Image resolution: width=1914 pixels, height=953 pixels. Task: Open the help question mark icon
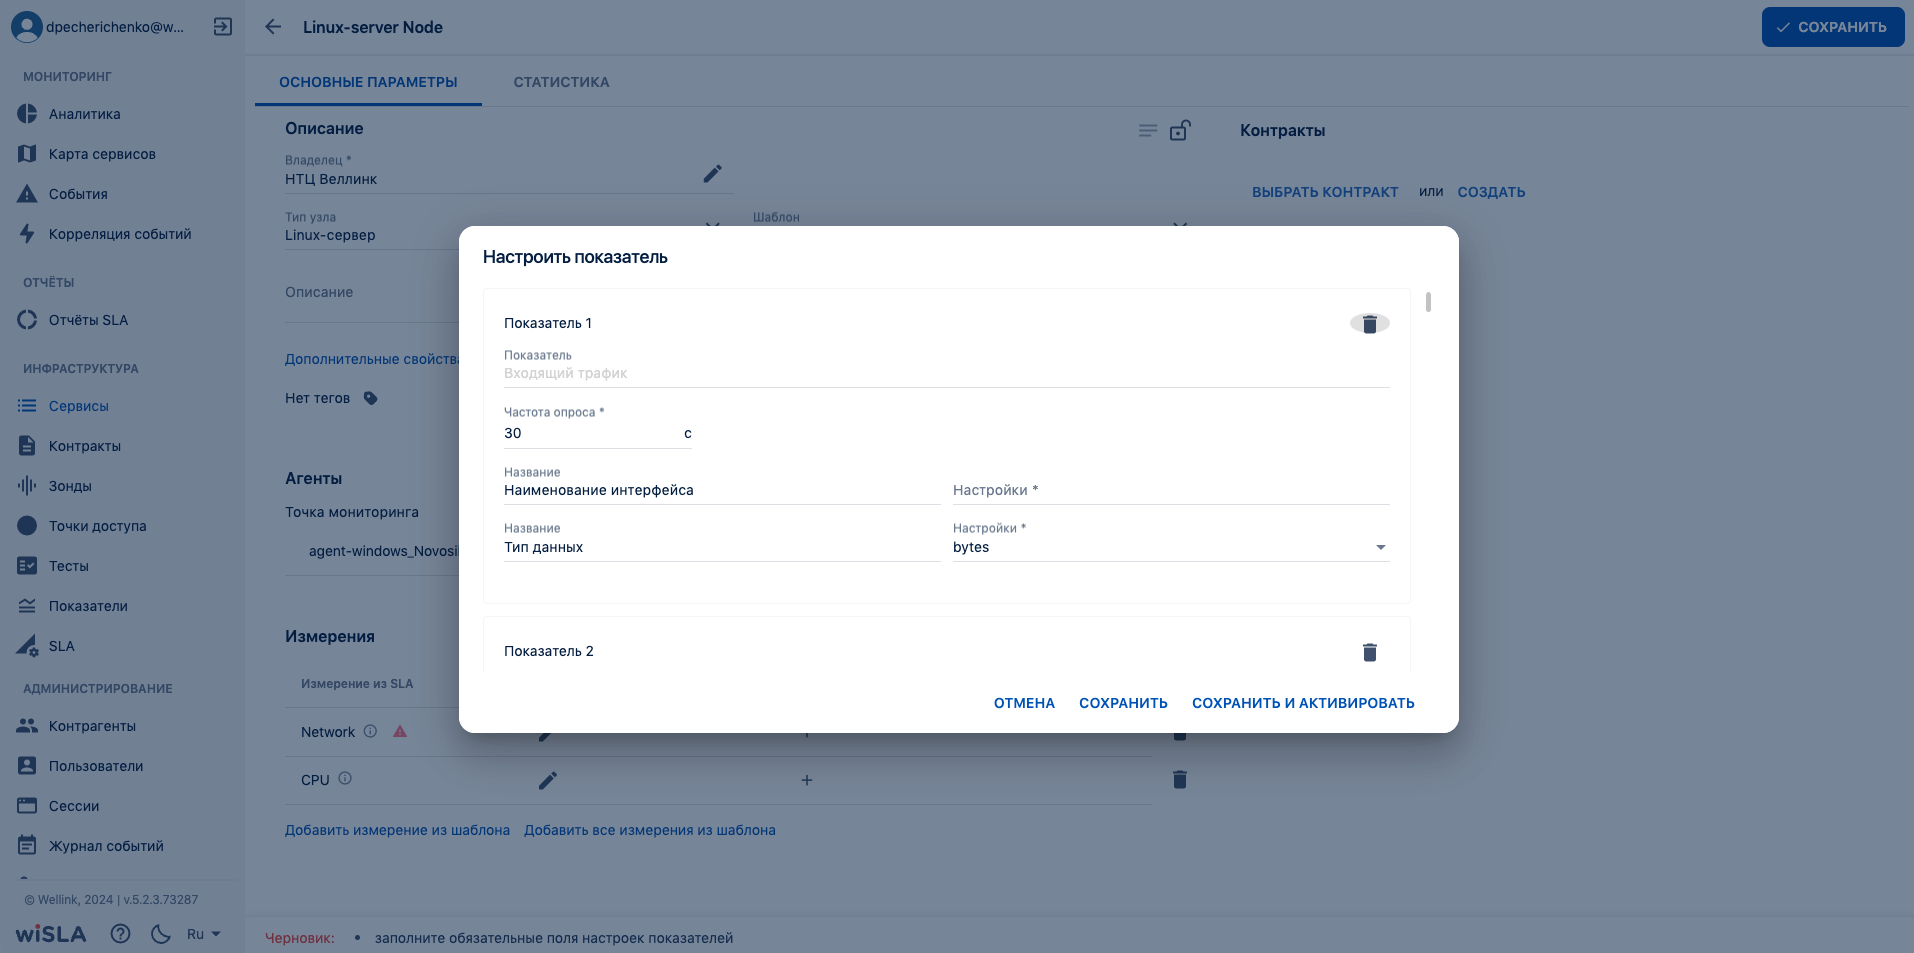click(120, 934)
